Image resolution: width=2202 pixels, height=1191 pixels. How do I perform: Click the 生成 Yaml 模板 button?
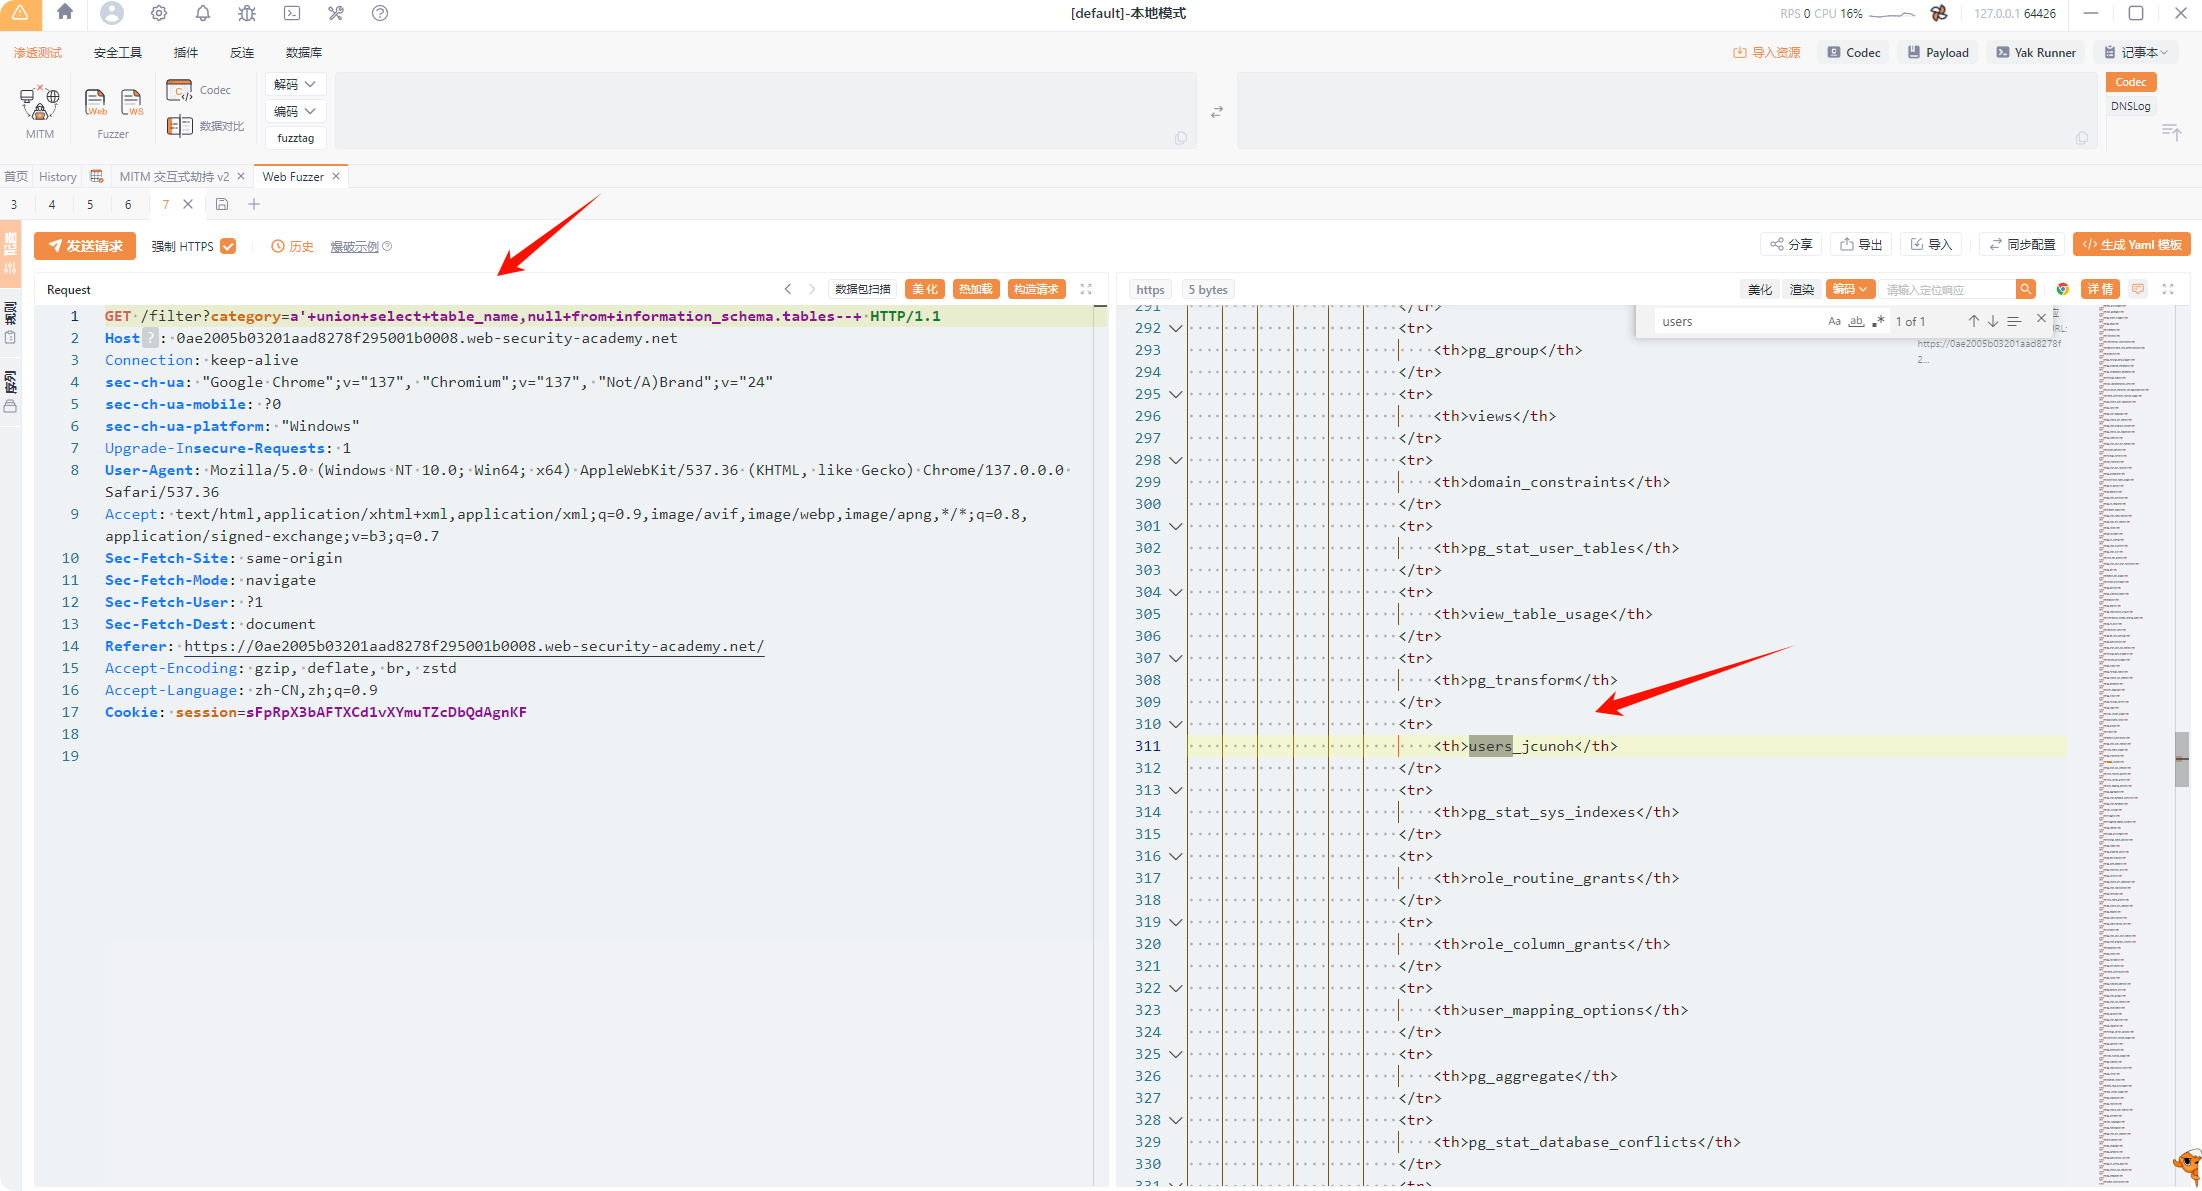click(x=2131, y=245)
